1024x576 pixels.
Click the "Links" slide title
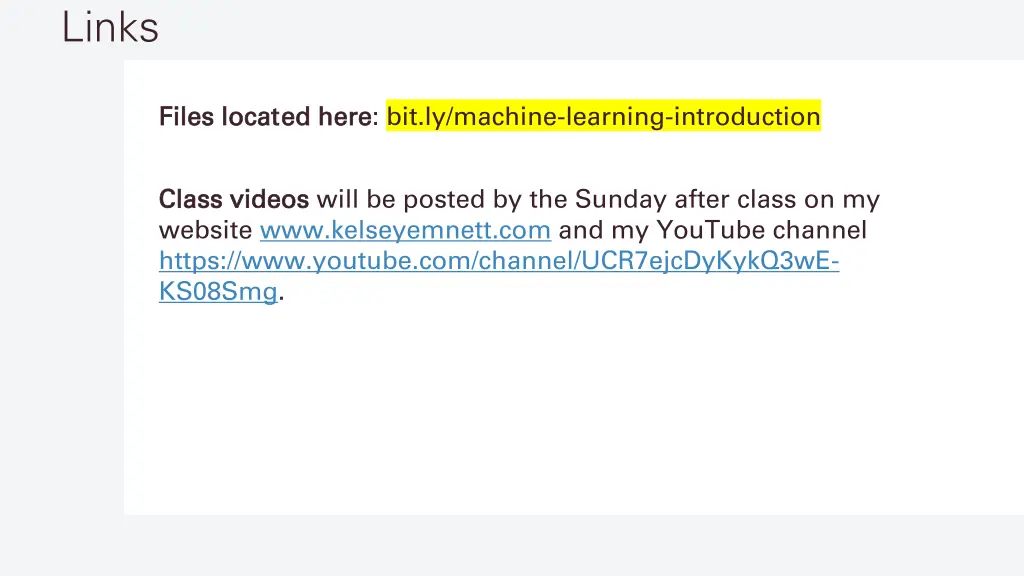(x=110, y=27)
